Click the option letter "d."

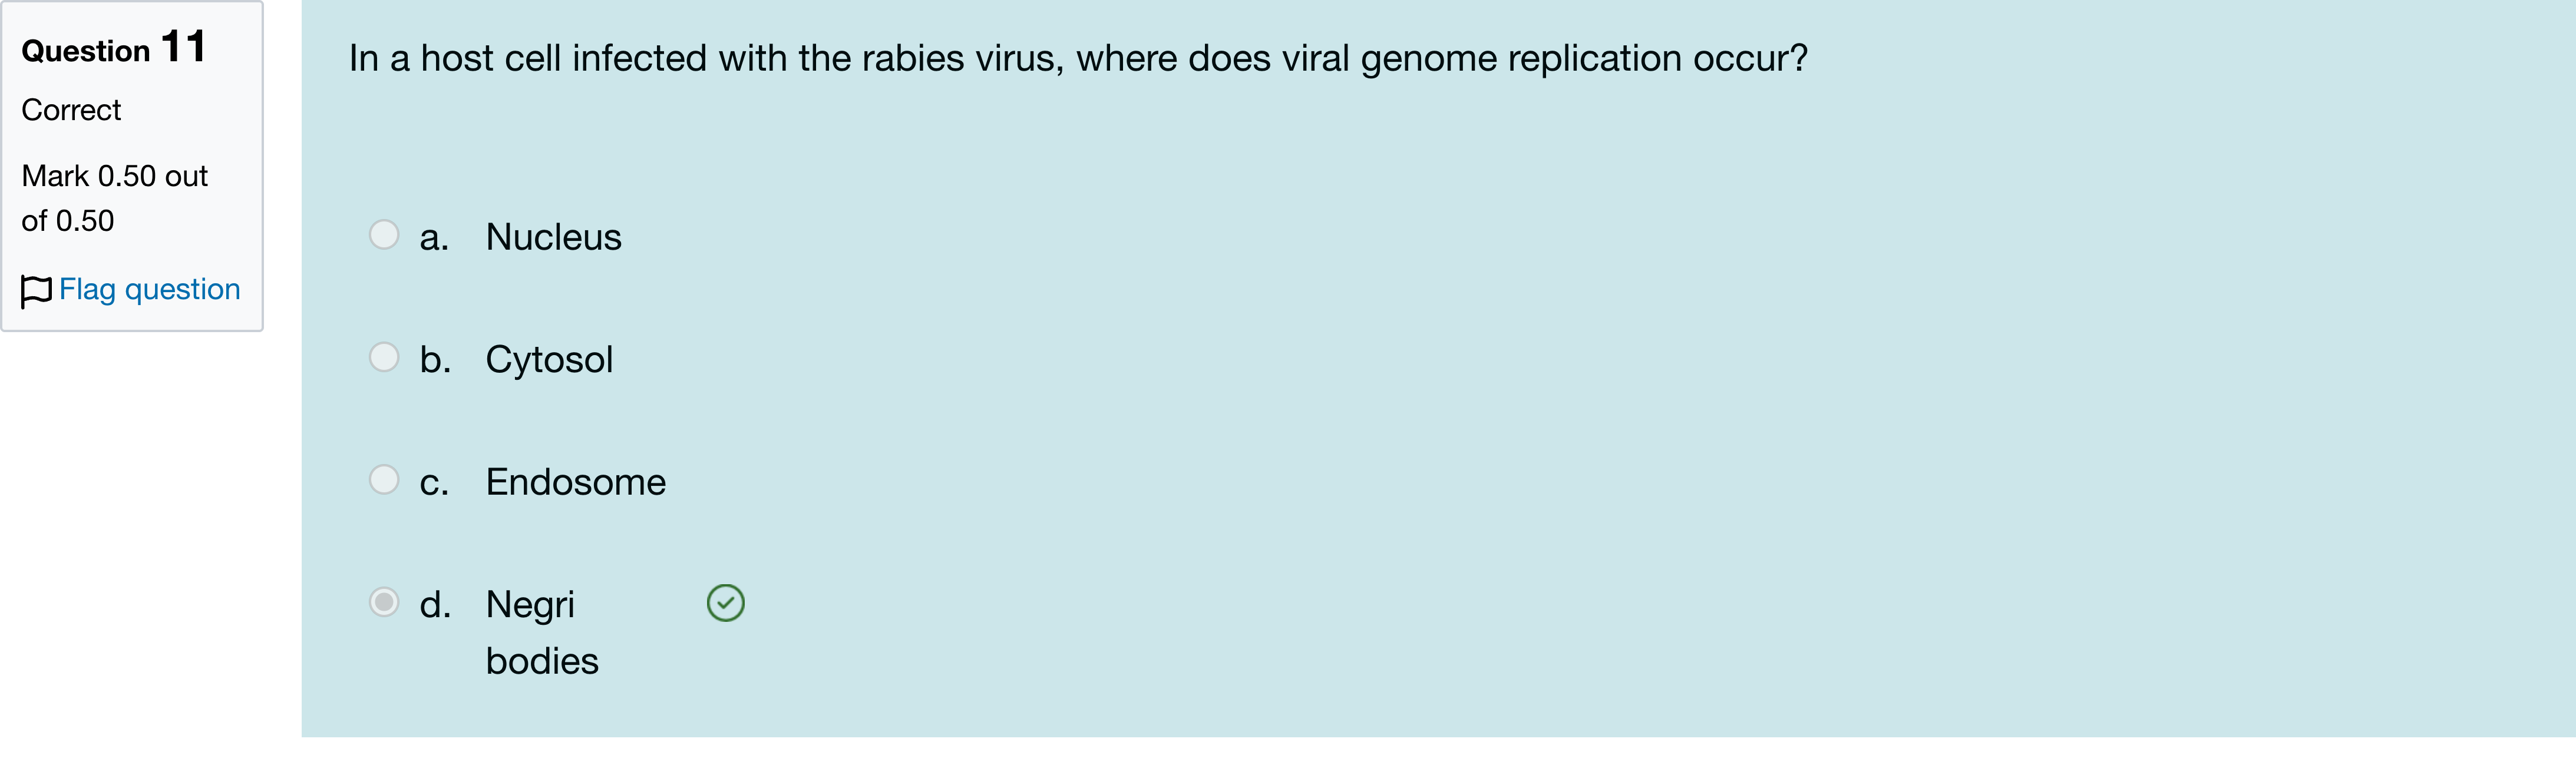point(435,605)
